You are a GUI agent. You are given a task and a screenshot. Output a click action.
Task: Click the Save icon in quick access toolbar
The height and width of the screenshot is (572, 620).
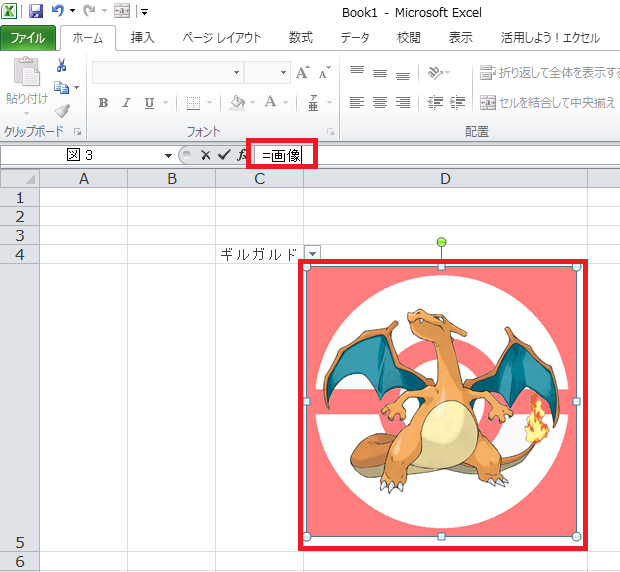36,11
